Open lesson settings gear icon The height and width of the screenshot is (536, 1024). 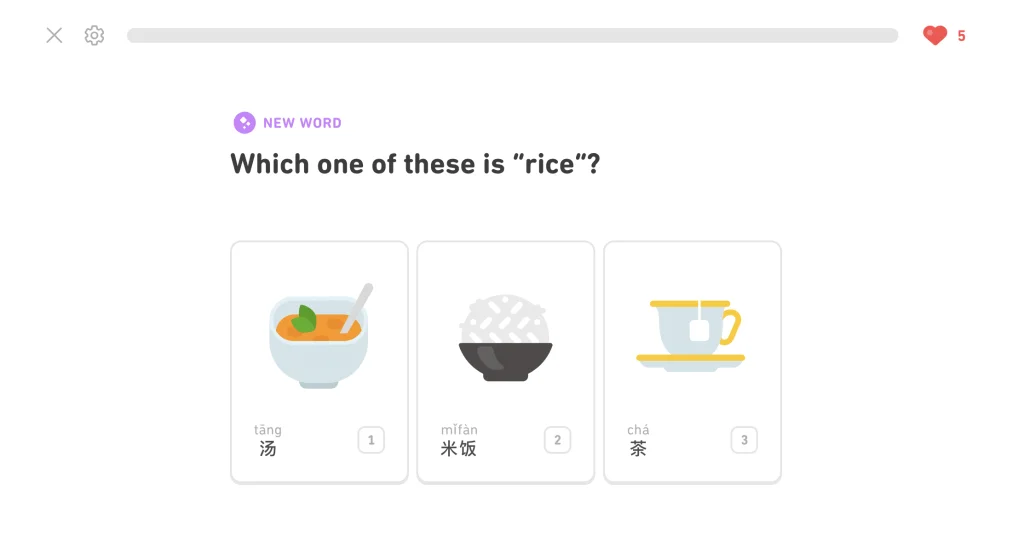pyautogui.click(x=94, y=35)
